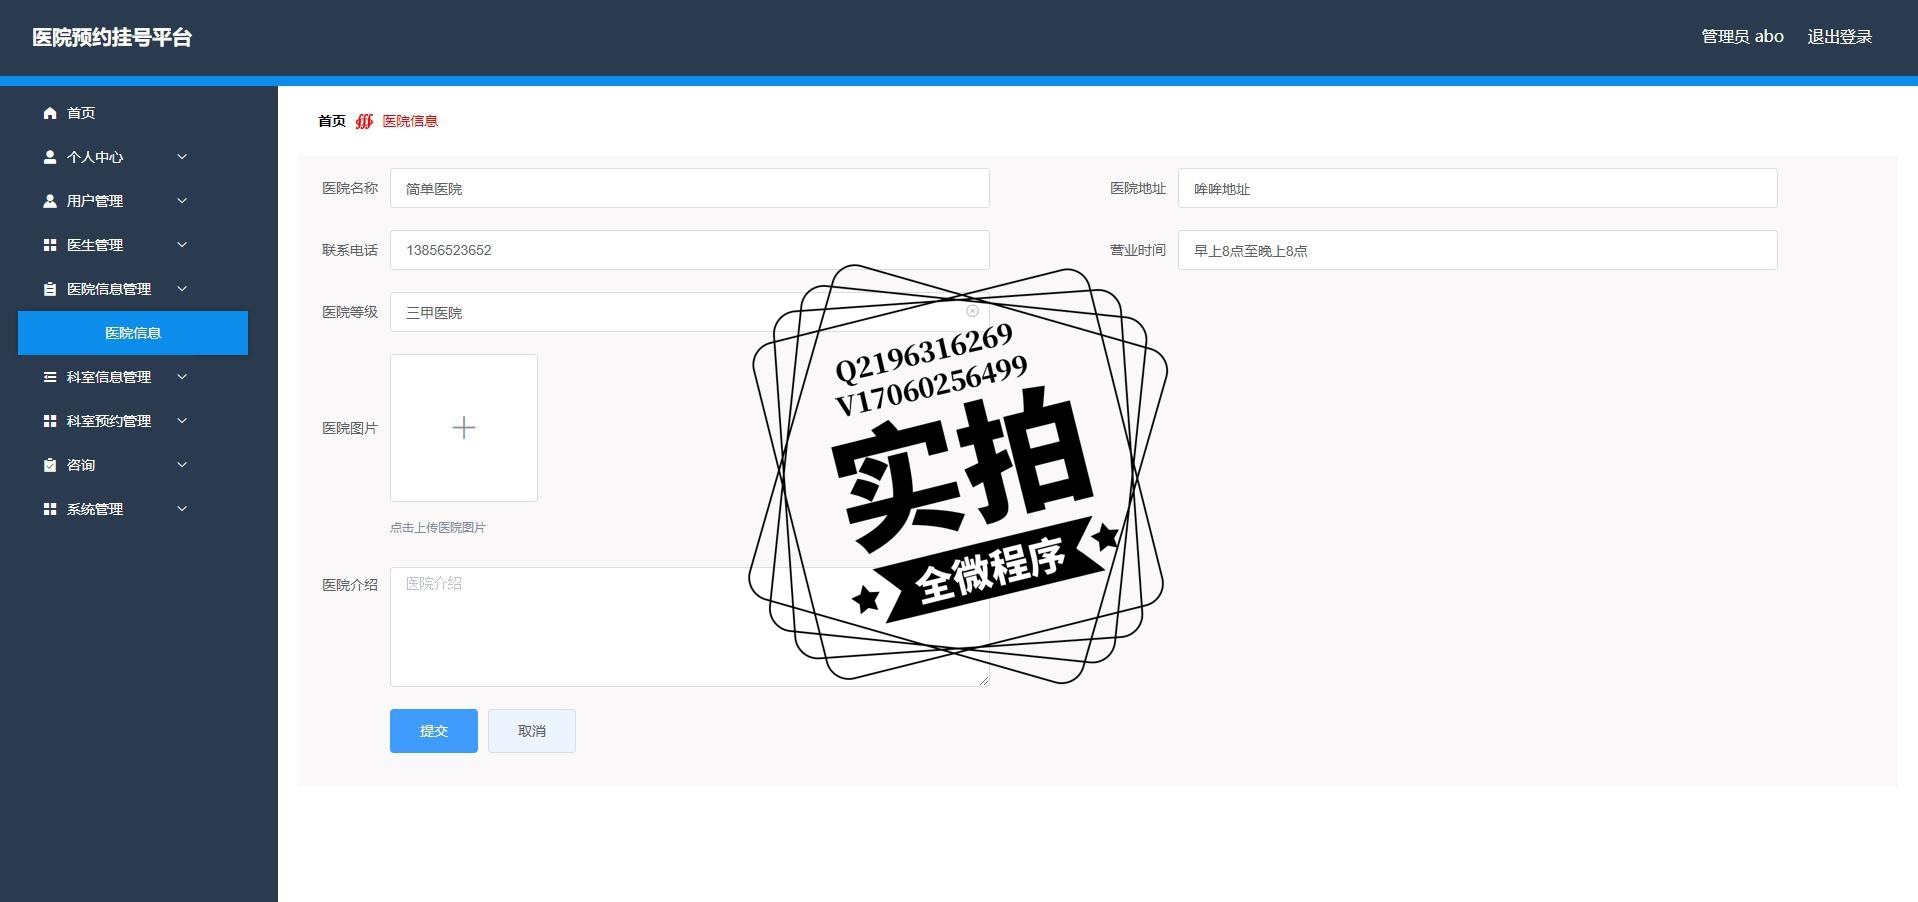Expand the 科室信息管理 chevron
This screenshot has width=1918, height=902.
[x=182, y=377]
